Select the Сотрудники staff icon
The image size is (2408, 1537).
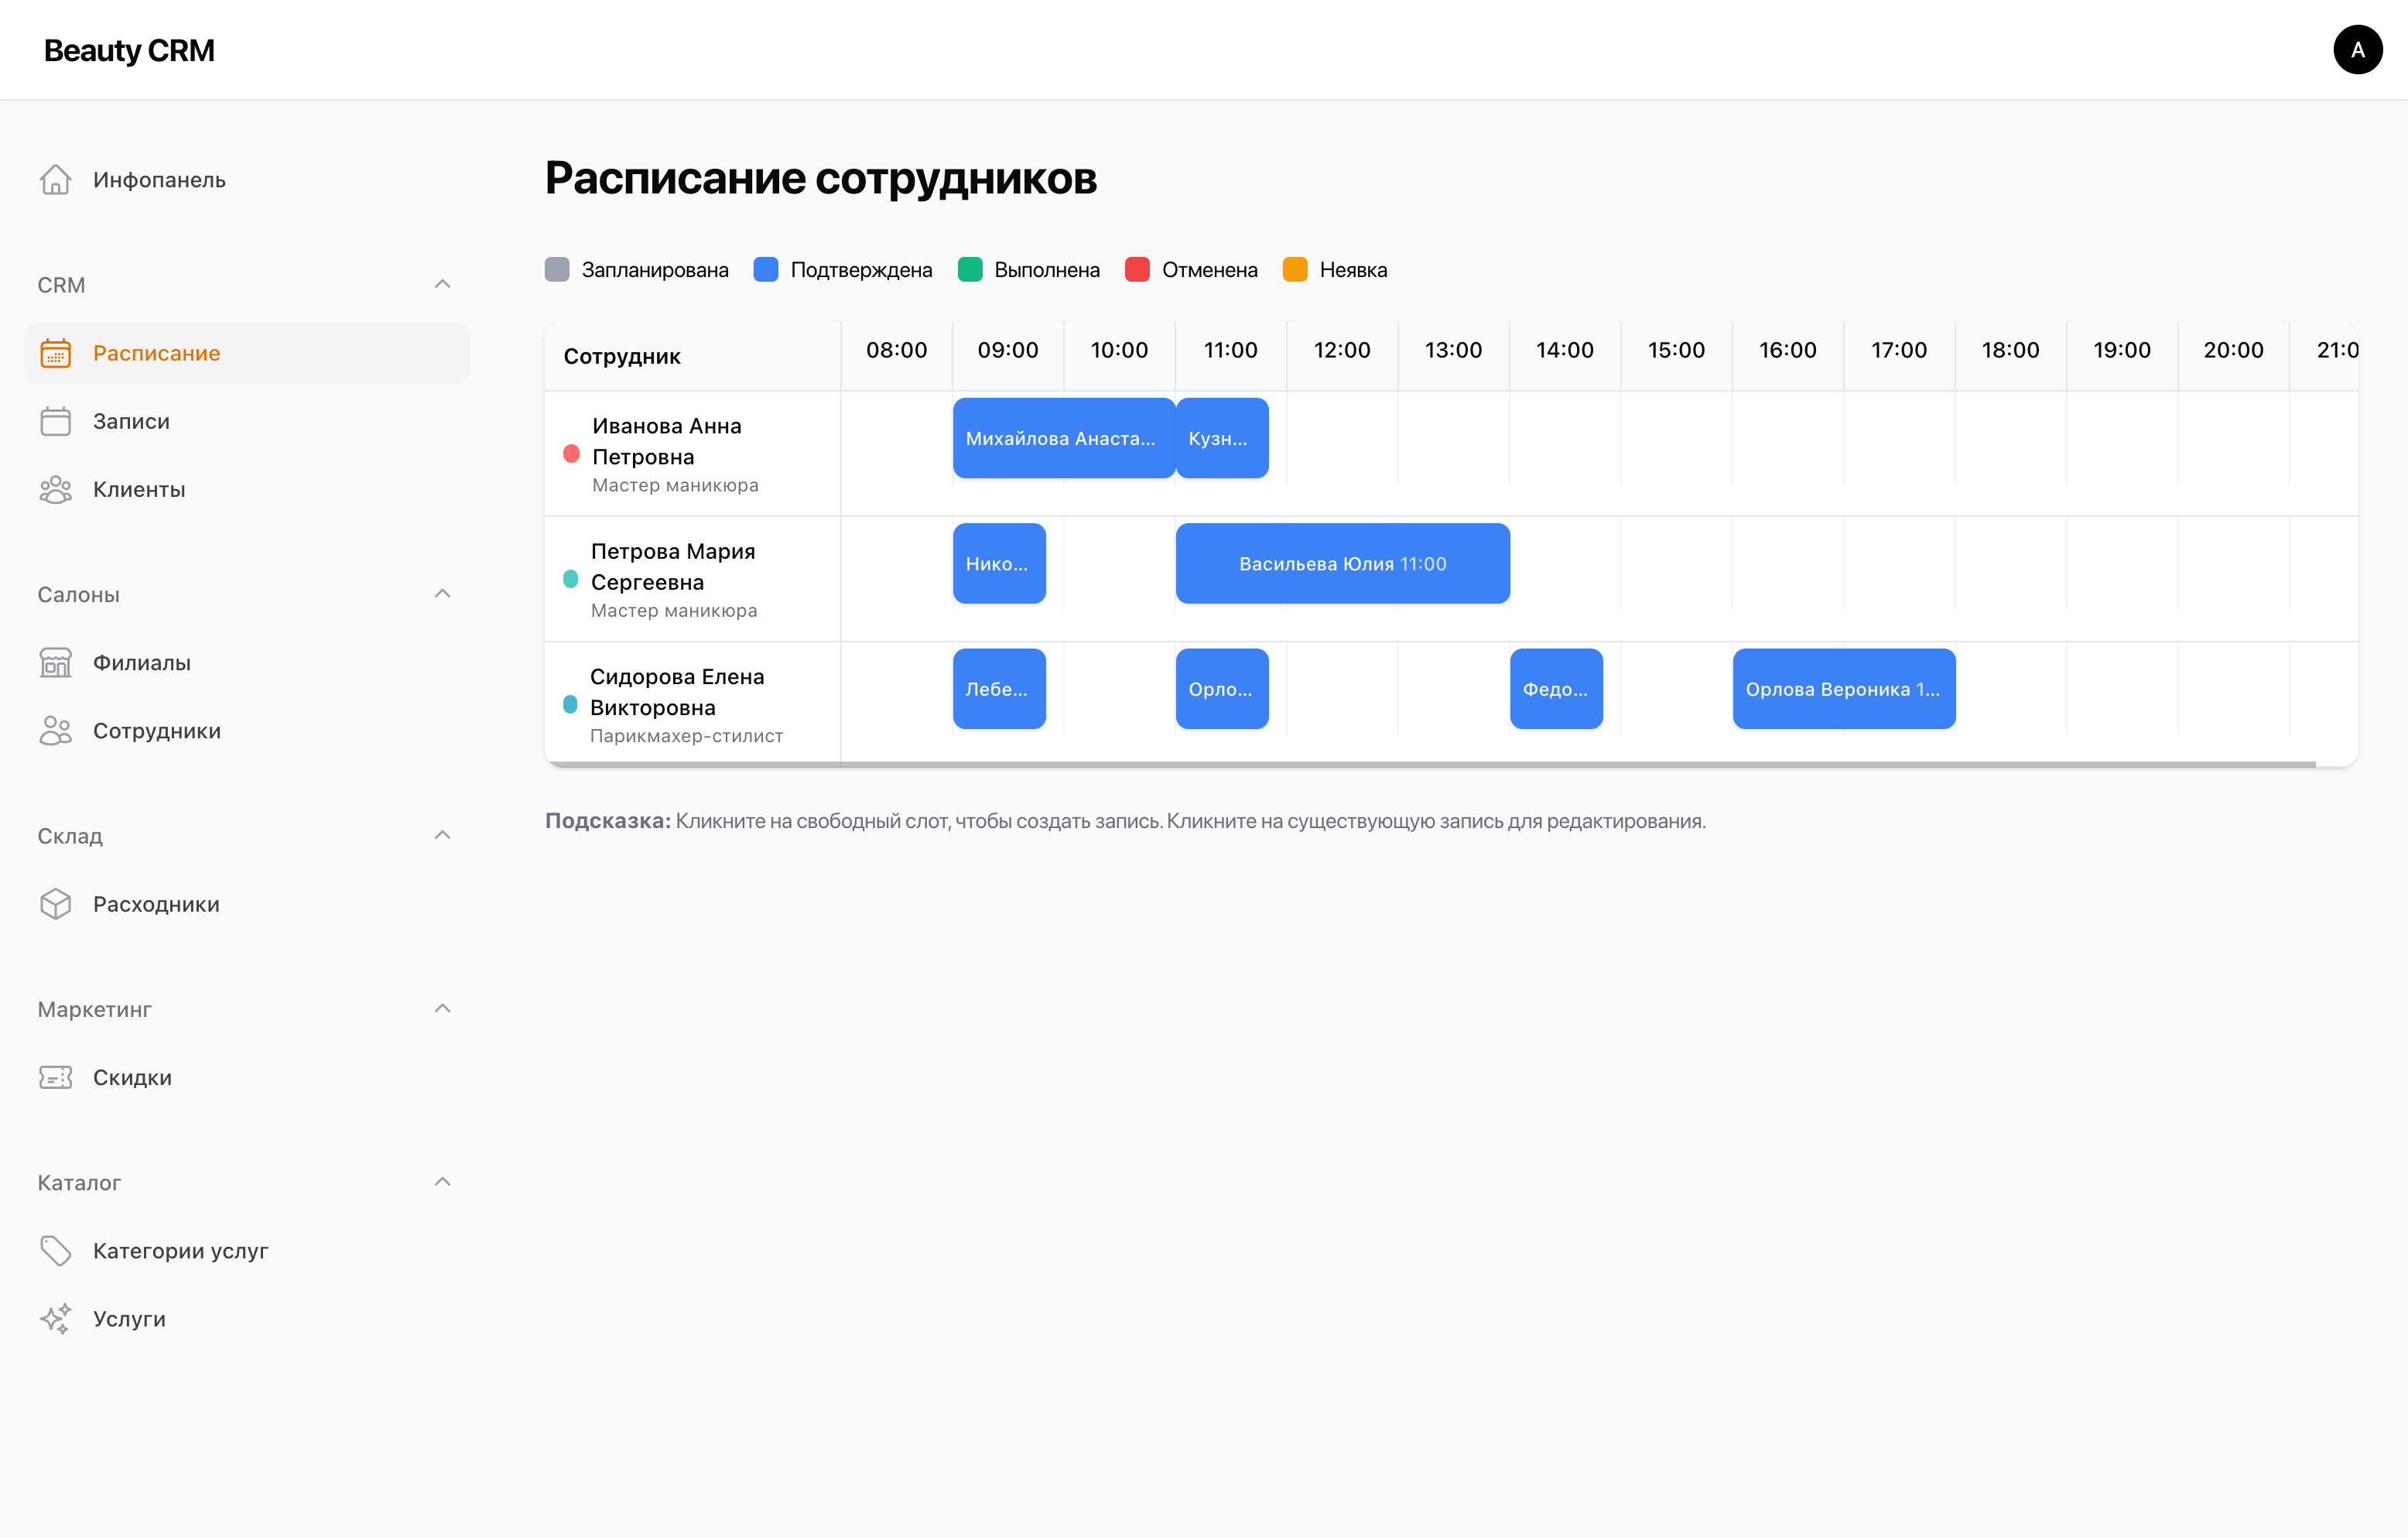point(56,731)
